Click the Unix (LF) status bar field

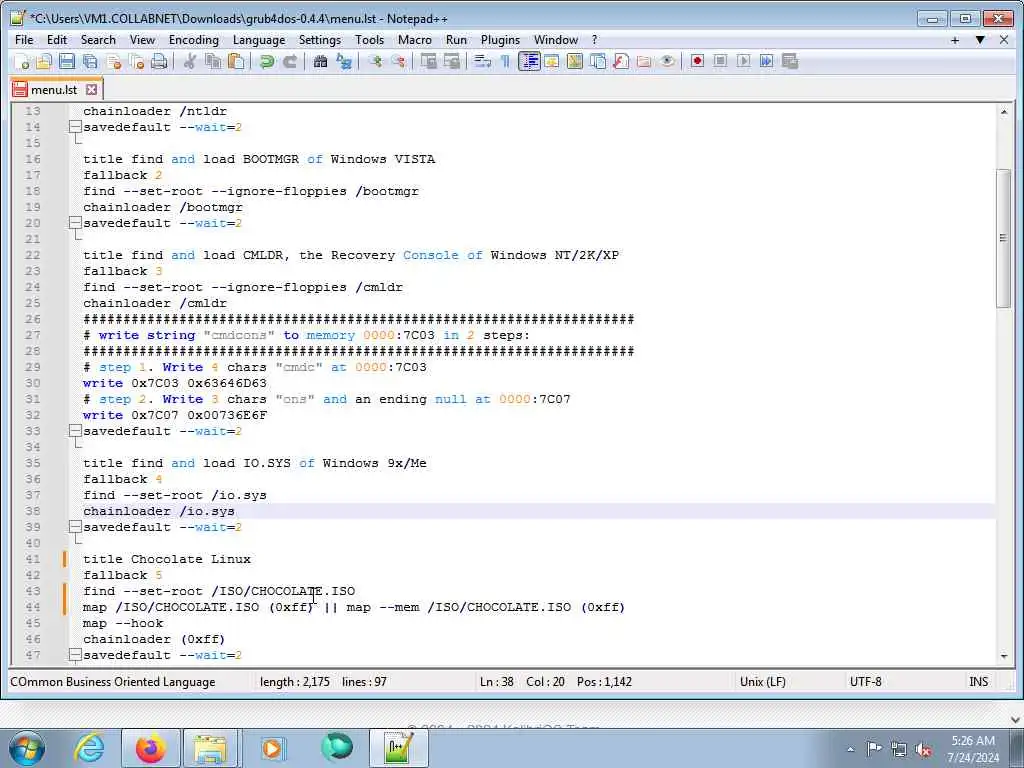pyautogui.click(x=762, y=682)
